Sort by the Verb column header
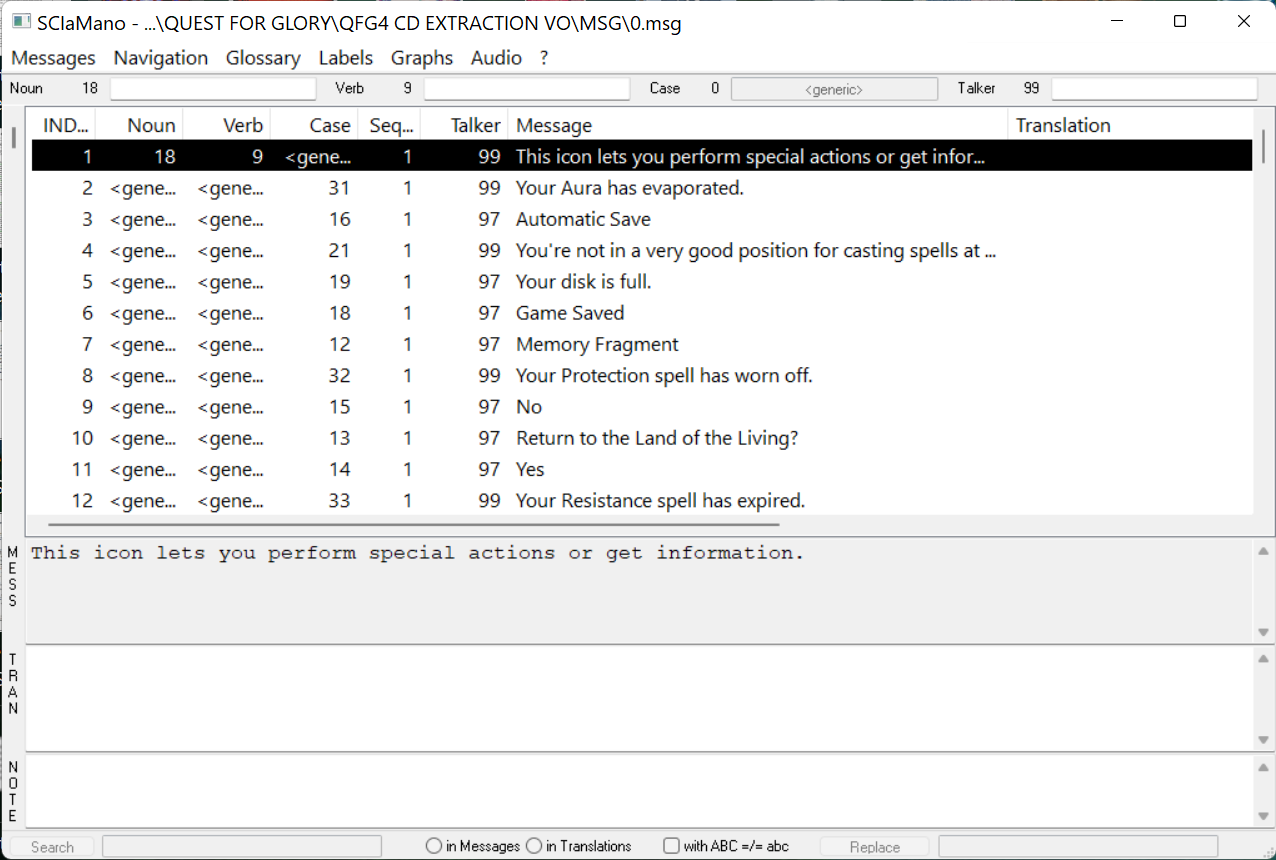The height and width of the screenshot is (860, 1276). point(228,125)
